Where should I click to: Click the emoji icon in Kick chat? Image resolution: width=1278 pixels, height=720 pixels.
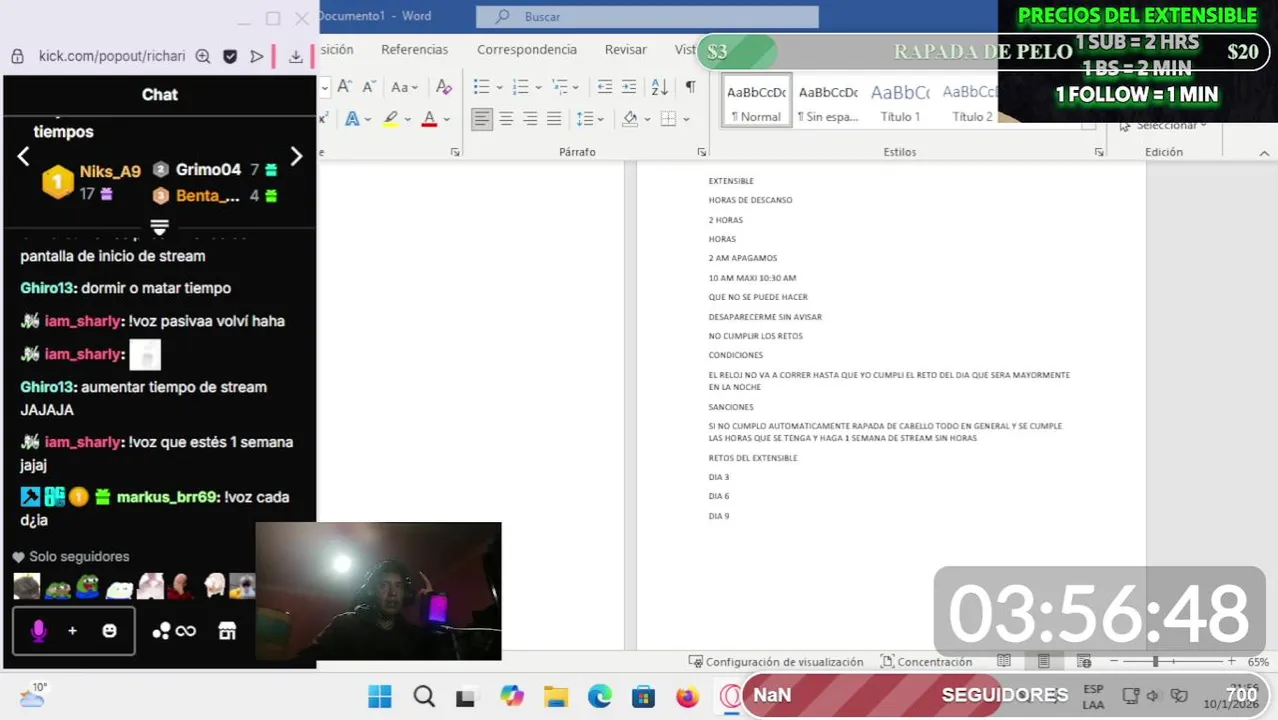pyautogui.click(x=109, y=631)
